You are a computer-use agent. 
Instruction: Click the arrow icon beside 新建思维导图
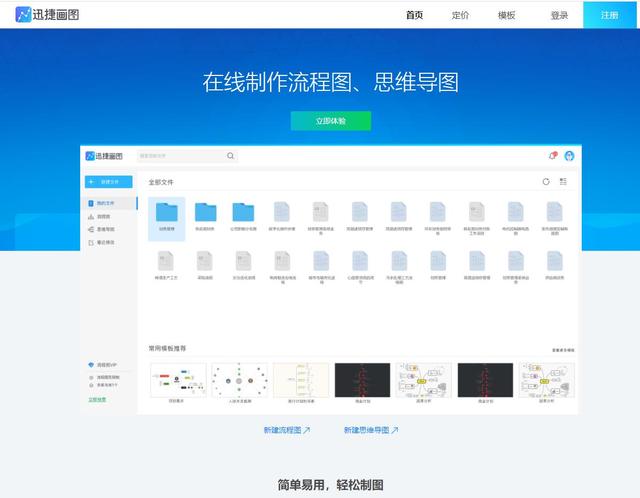[395, 430]
